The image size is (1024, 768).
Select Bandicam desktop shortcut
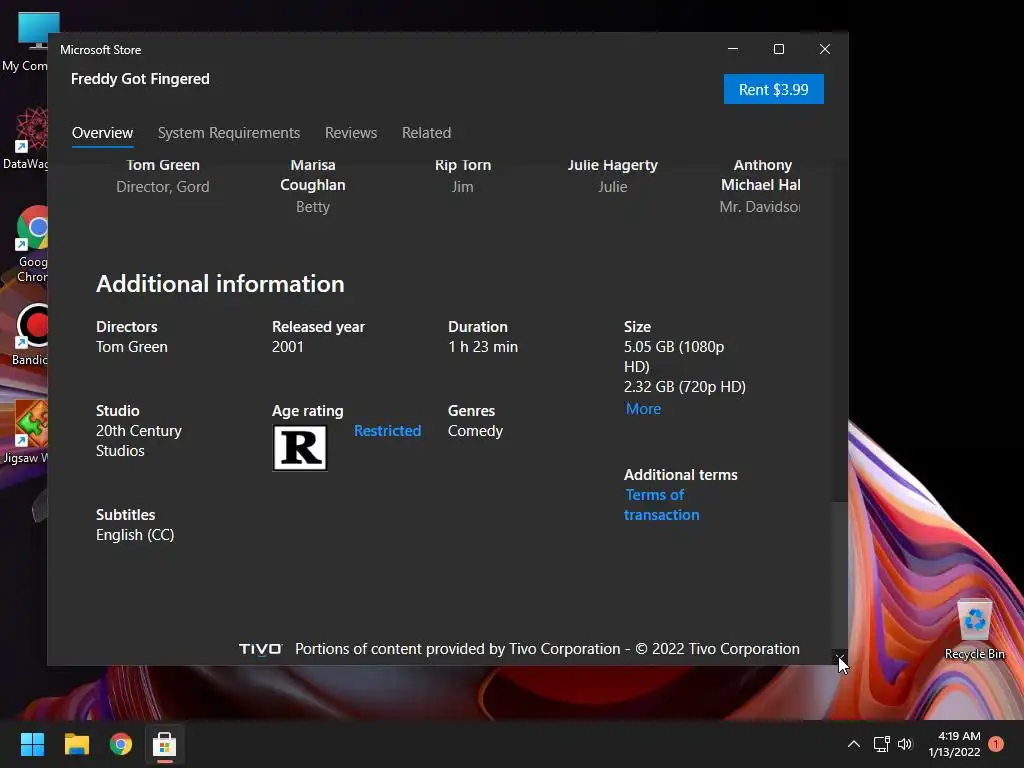[30, 335]
